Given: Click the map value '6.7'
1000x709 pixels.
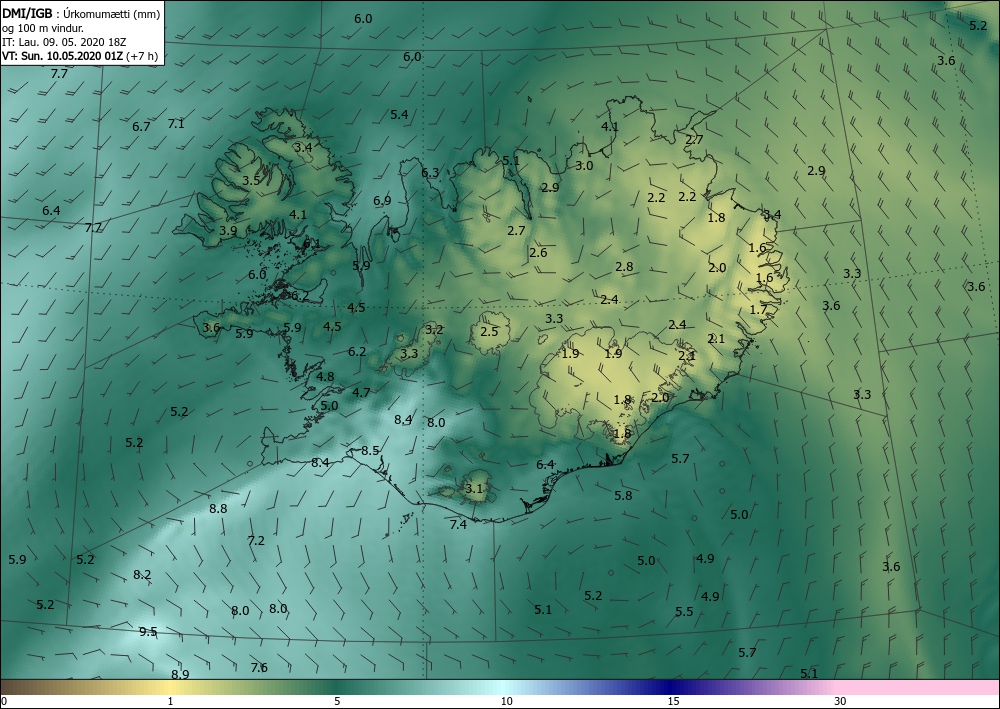Looking at the screenshot, I should [x=142, y=126].
